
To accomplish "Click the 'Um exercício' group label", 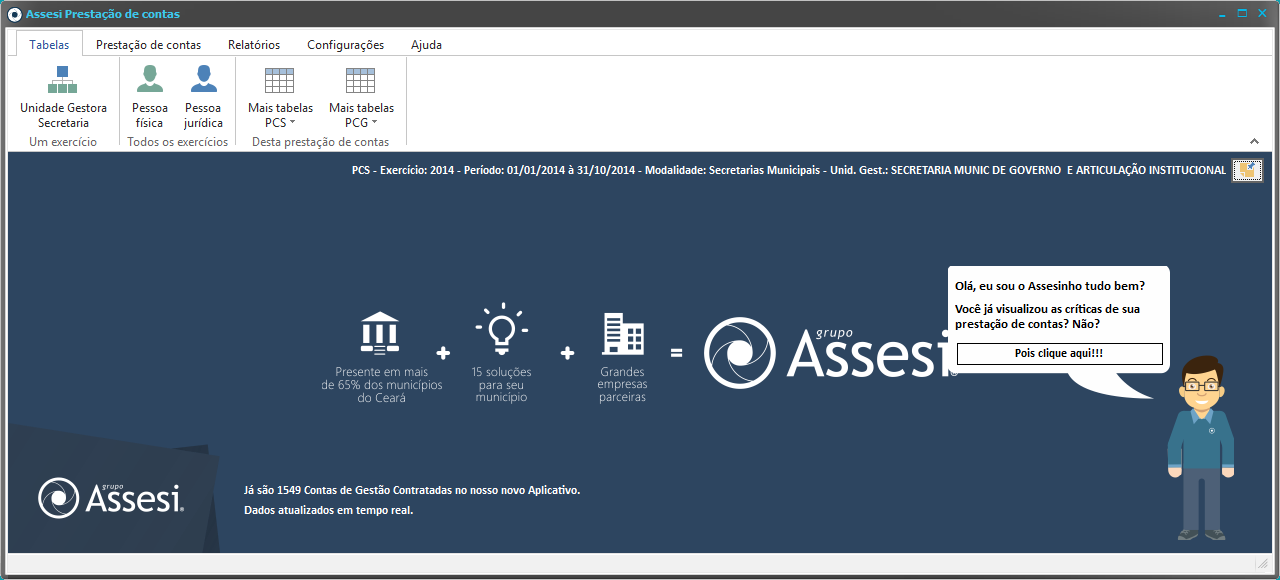I will pyautogui.click(x=63, y=142).
